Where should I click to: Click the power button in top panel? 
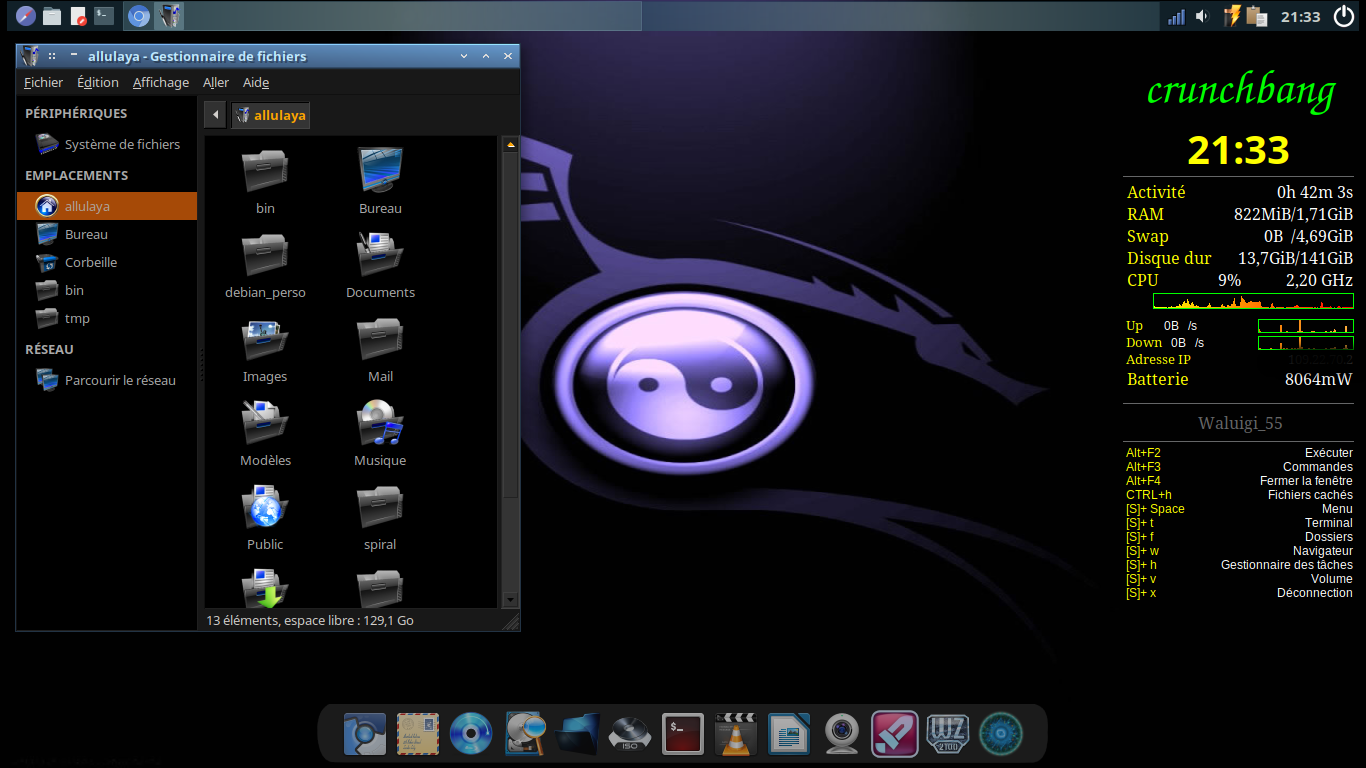[1343, 17]
